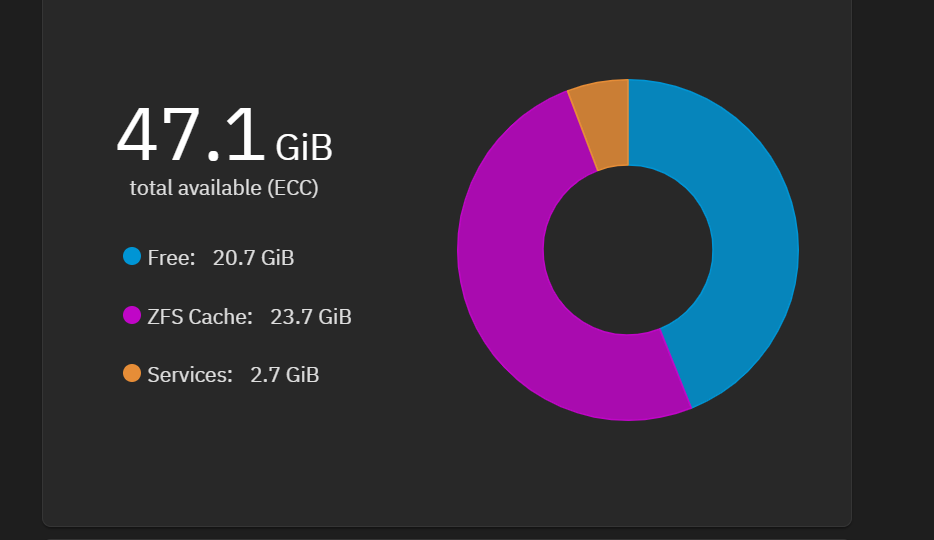Click the 'ZFS Cache:' legend label
Image resolution: width=934 pixels, height=540 pixels.
(200, 317)
